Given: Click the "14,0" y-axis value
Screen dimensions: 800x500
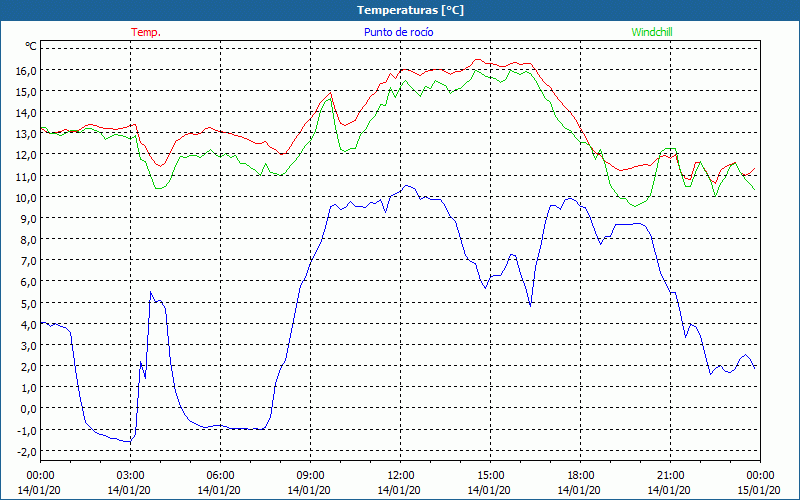Looking at the screenshot, I should 27,113.
